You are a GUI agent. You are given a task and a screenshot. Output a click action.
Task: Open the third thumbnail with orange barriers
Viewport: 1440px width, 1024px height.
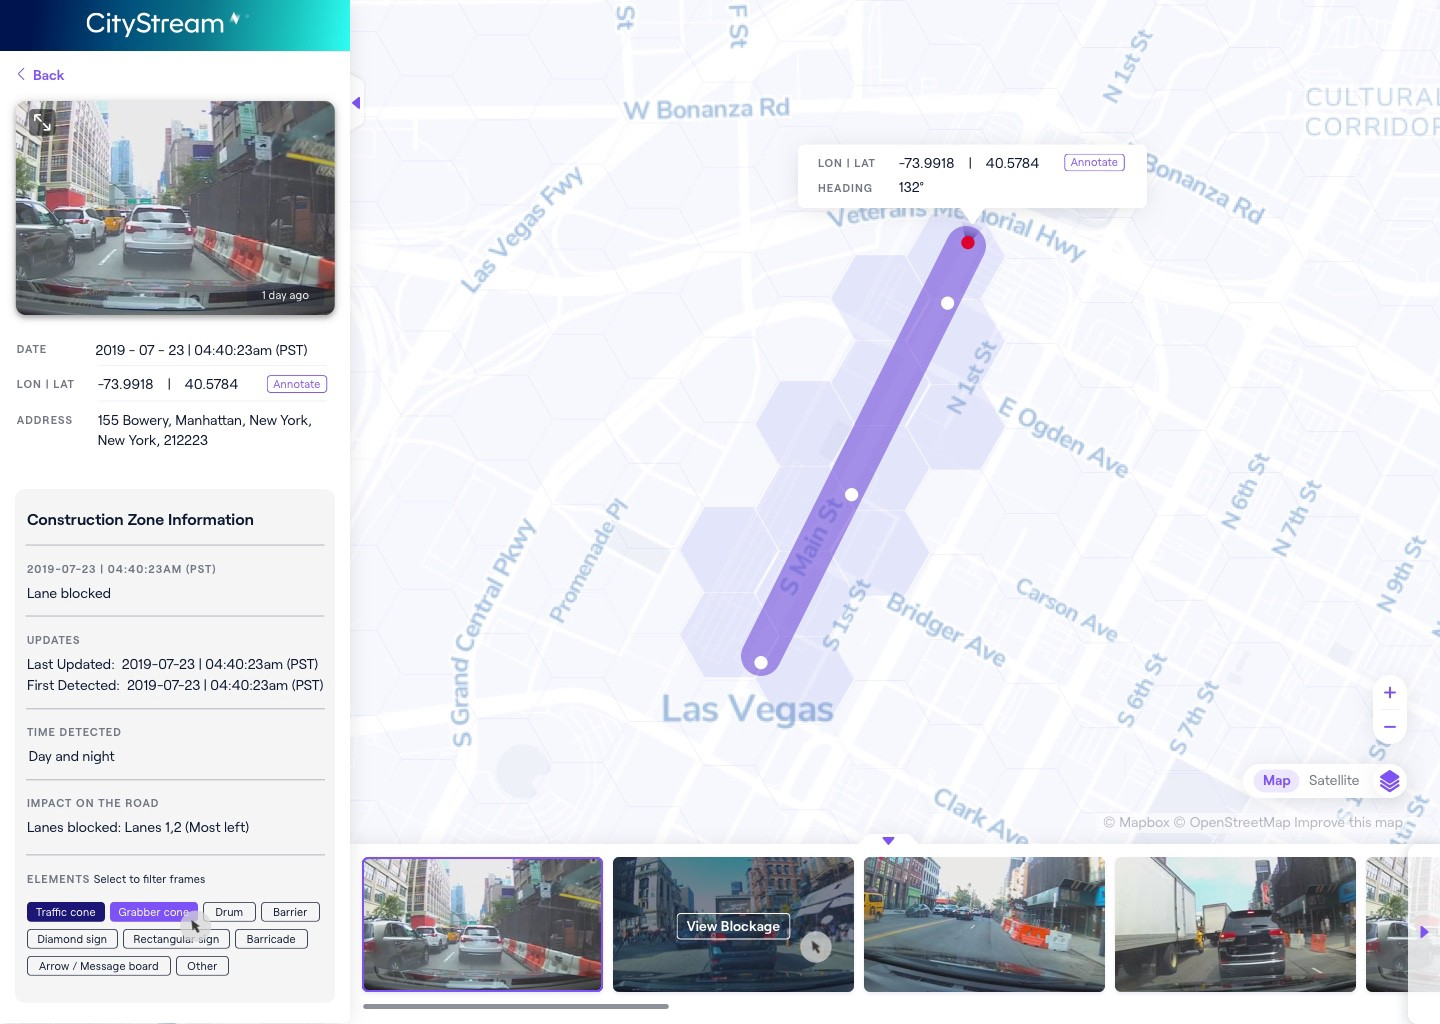click(984, 924)
